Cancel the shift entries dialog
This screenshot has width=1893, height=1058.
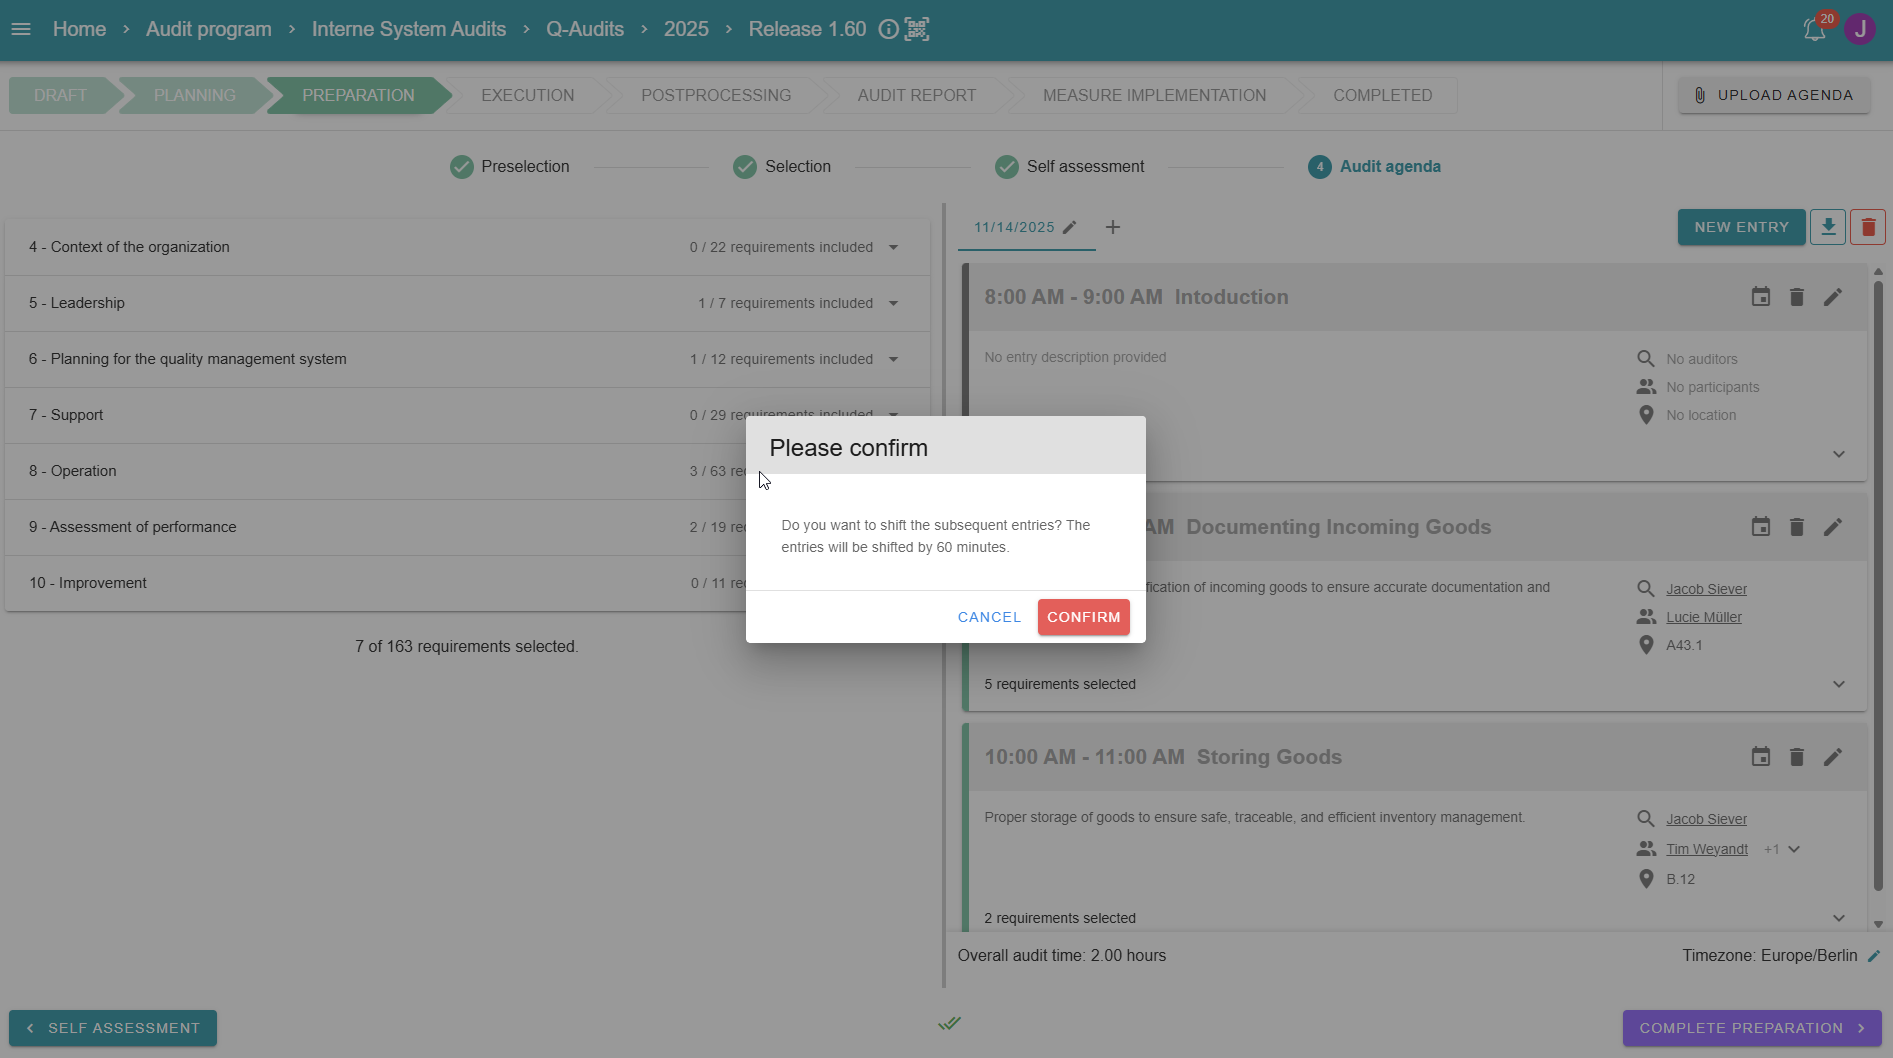click(989, 617)
